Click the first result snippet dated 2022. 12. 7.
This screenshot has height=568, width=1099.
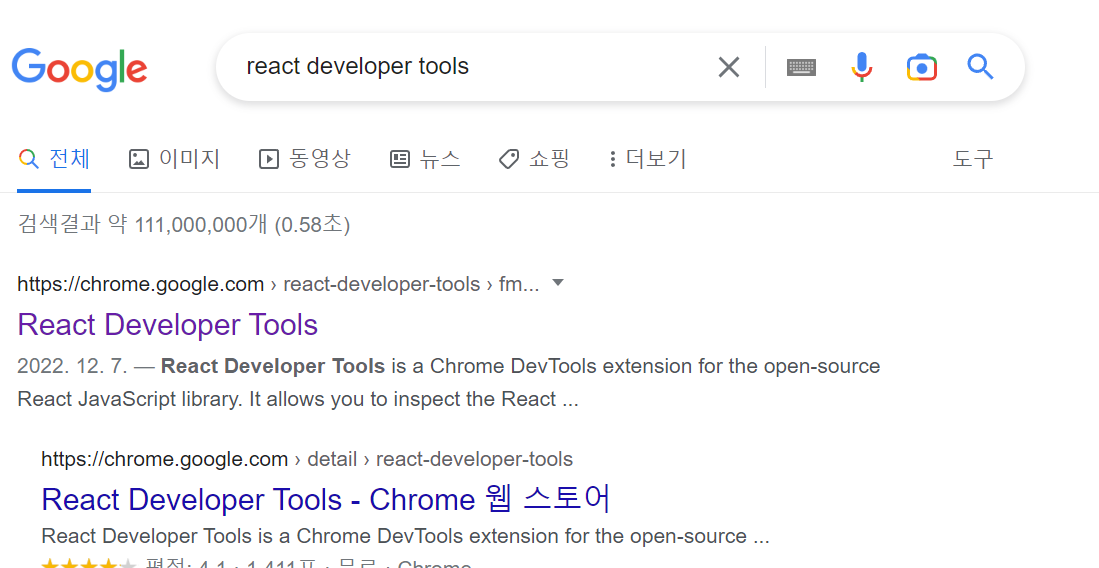(x=449, y=383)
